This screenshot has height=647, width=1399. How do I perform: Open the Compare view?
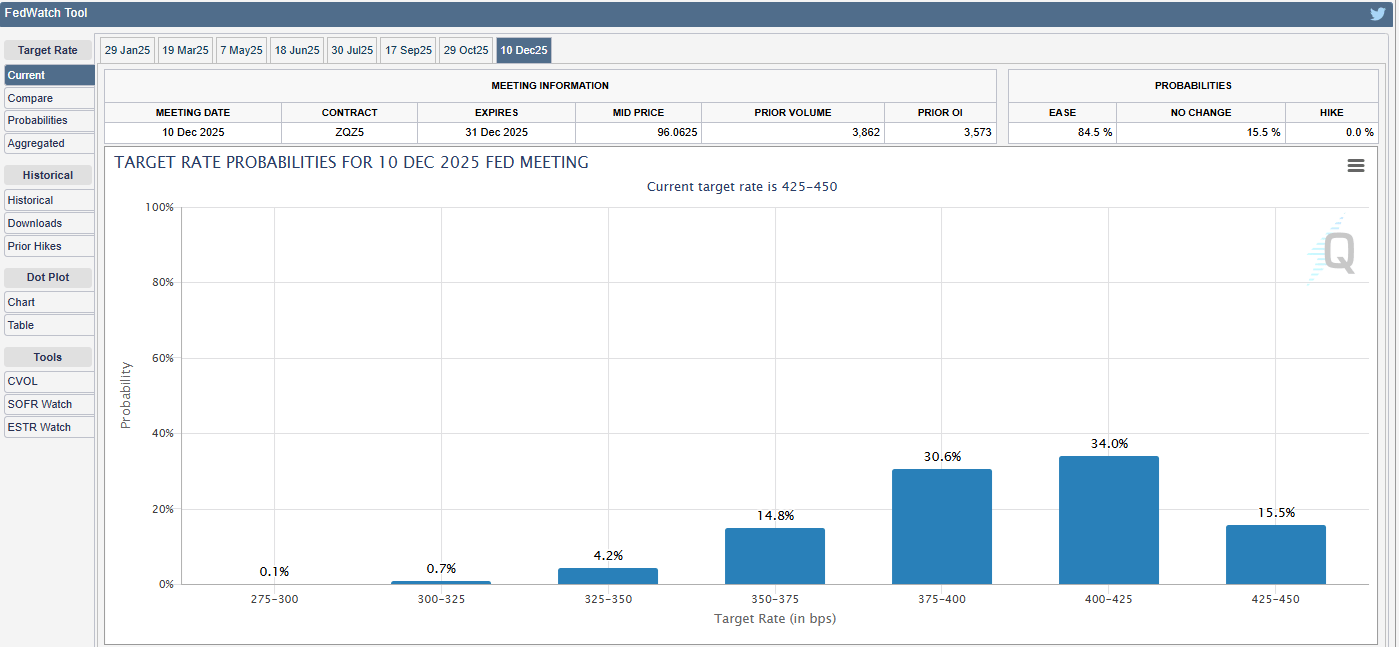coord(48,97)
